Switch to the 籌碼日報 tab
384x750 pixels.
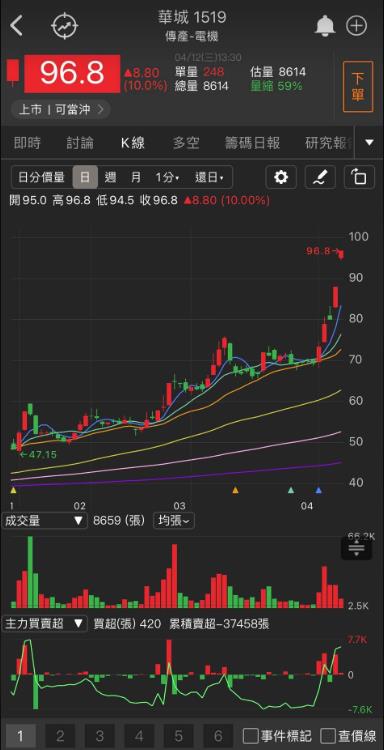coord(252,143)
